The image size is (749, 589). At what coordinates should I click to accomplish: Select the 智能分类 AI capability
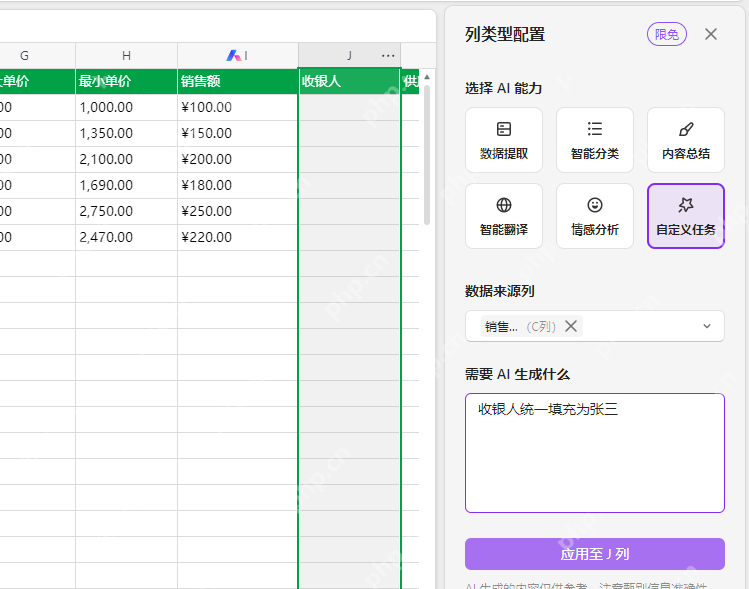pos(595,140)
